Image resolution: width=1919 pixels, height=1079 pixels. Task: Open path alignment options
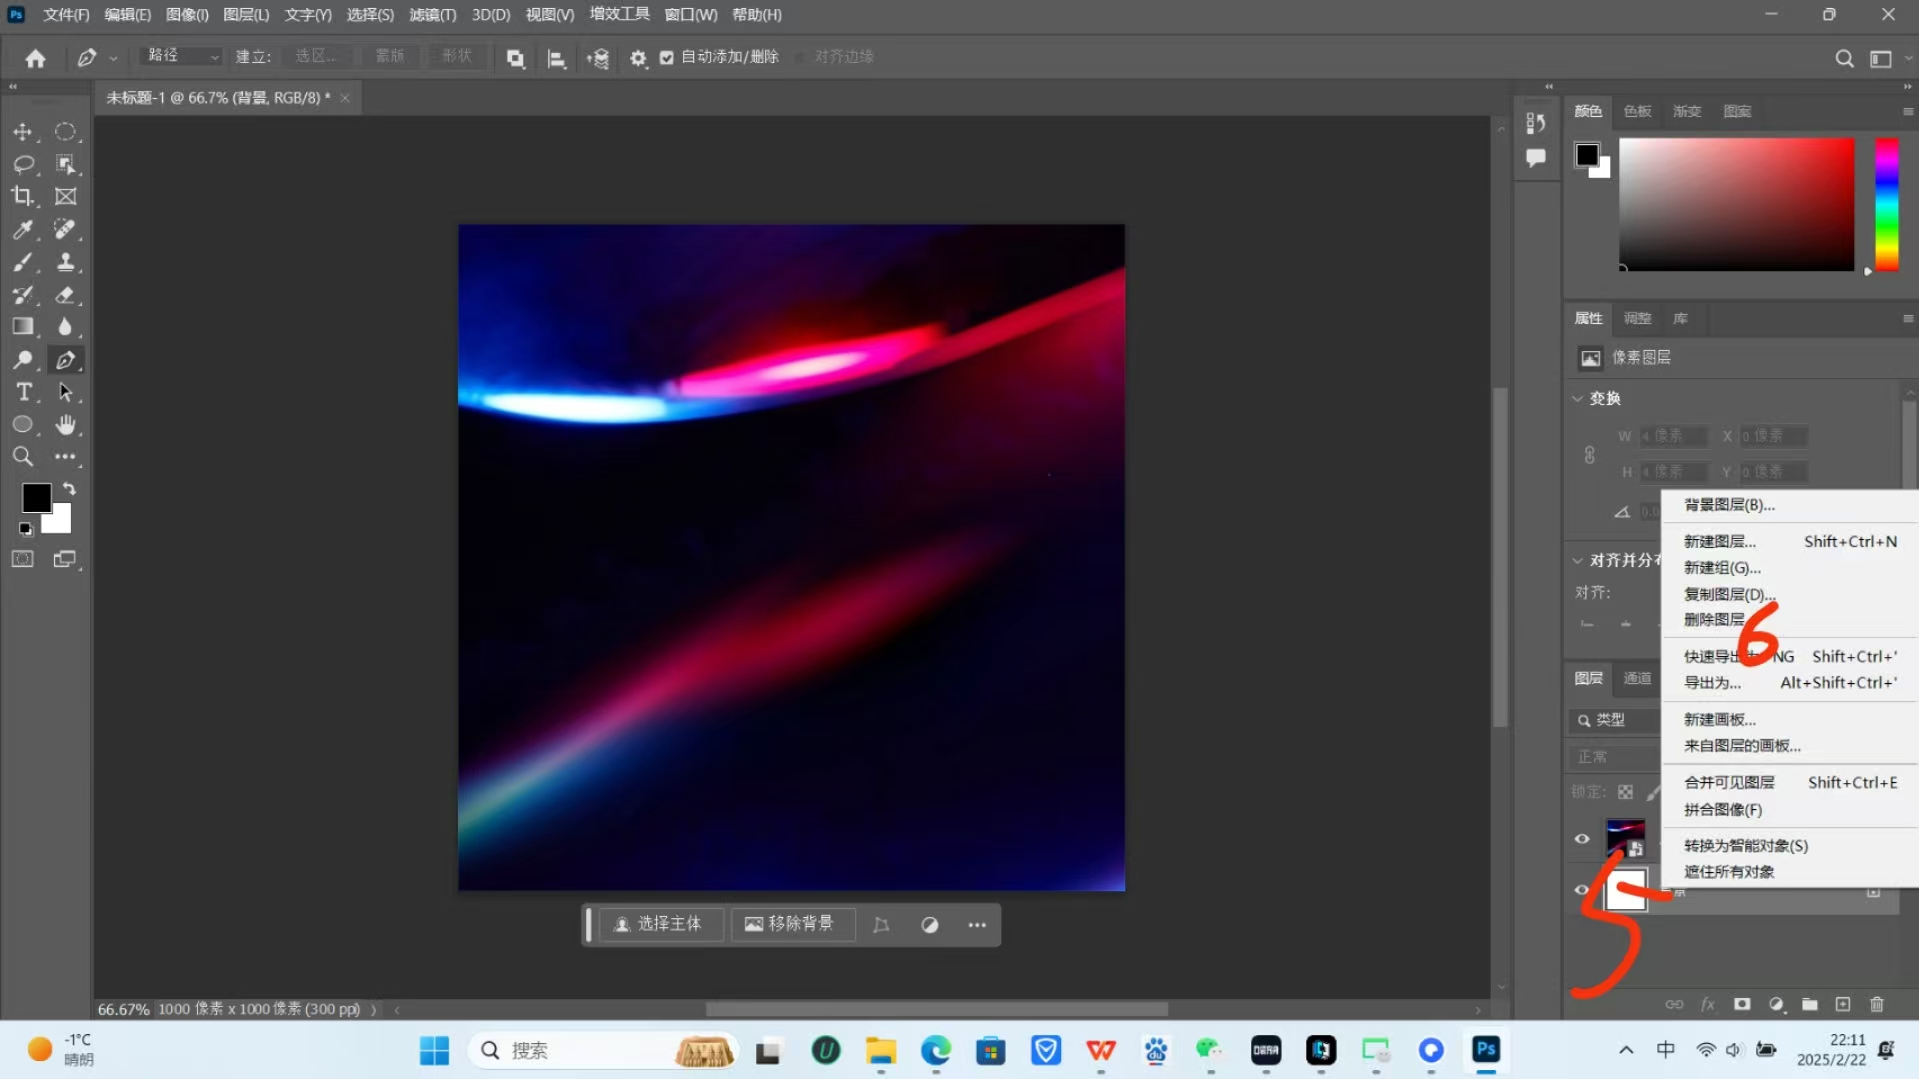point(557,58)
